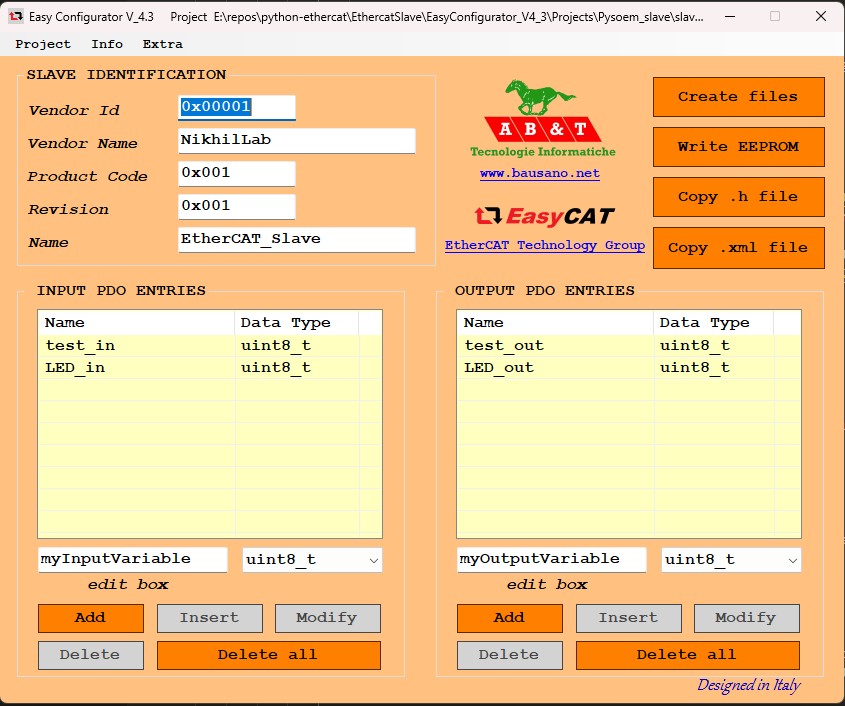The image size is (845, 706).
Task: Click Copy .xml file button
Action: 738,248
